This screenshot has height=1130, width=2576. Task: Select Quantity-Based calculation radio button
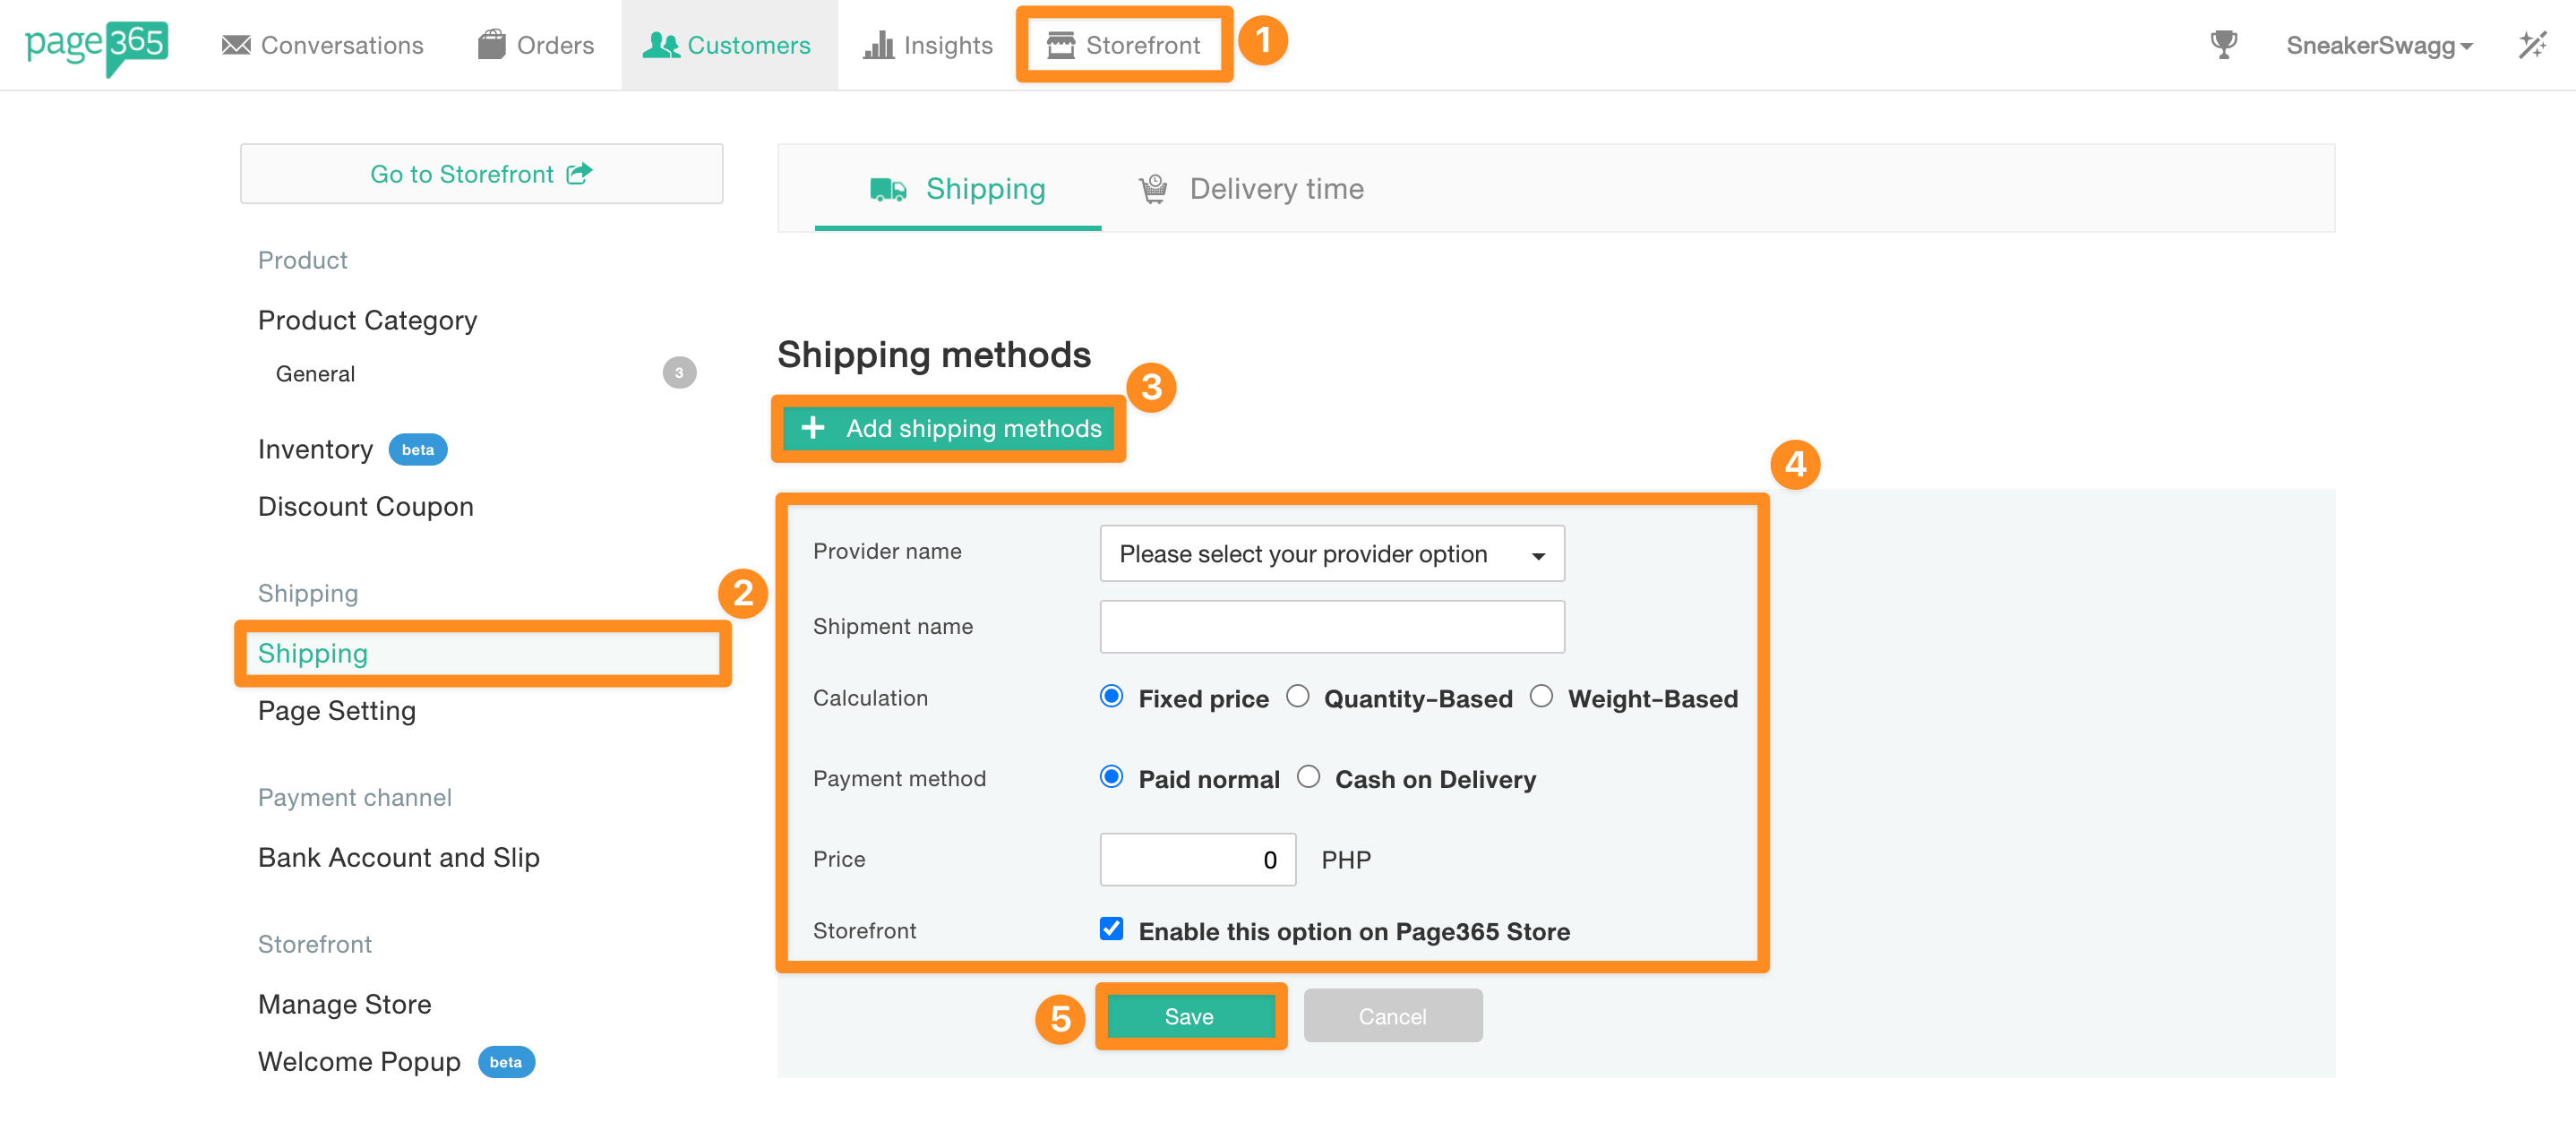tap(1297, 696)
